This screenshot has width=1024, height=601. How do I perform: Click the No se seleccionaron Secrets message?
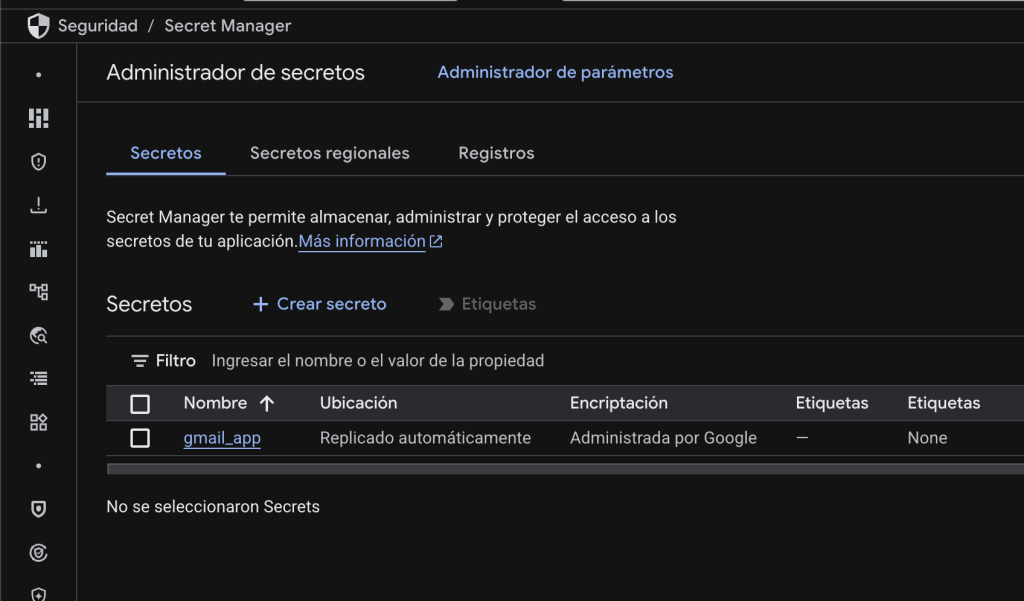pyautogui.click(x=213, y=507)
